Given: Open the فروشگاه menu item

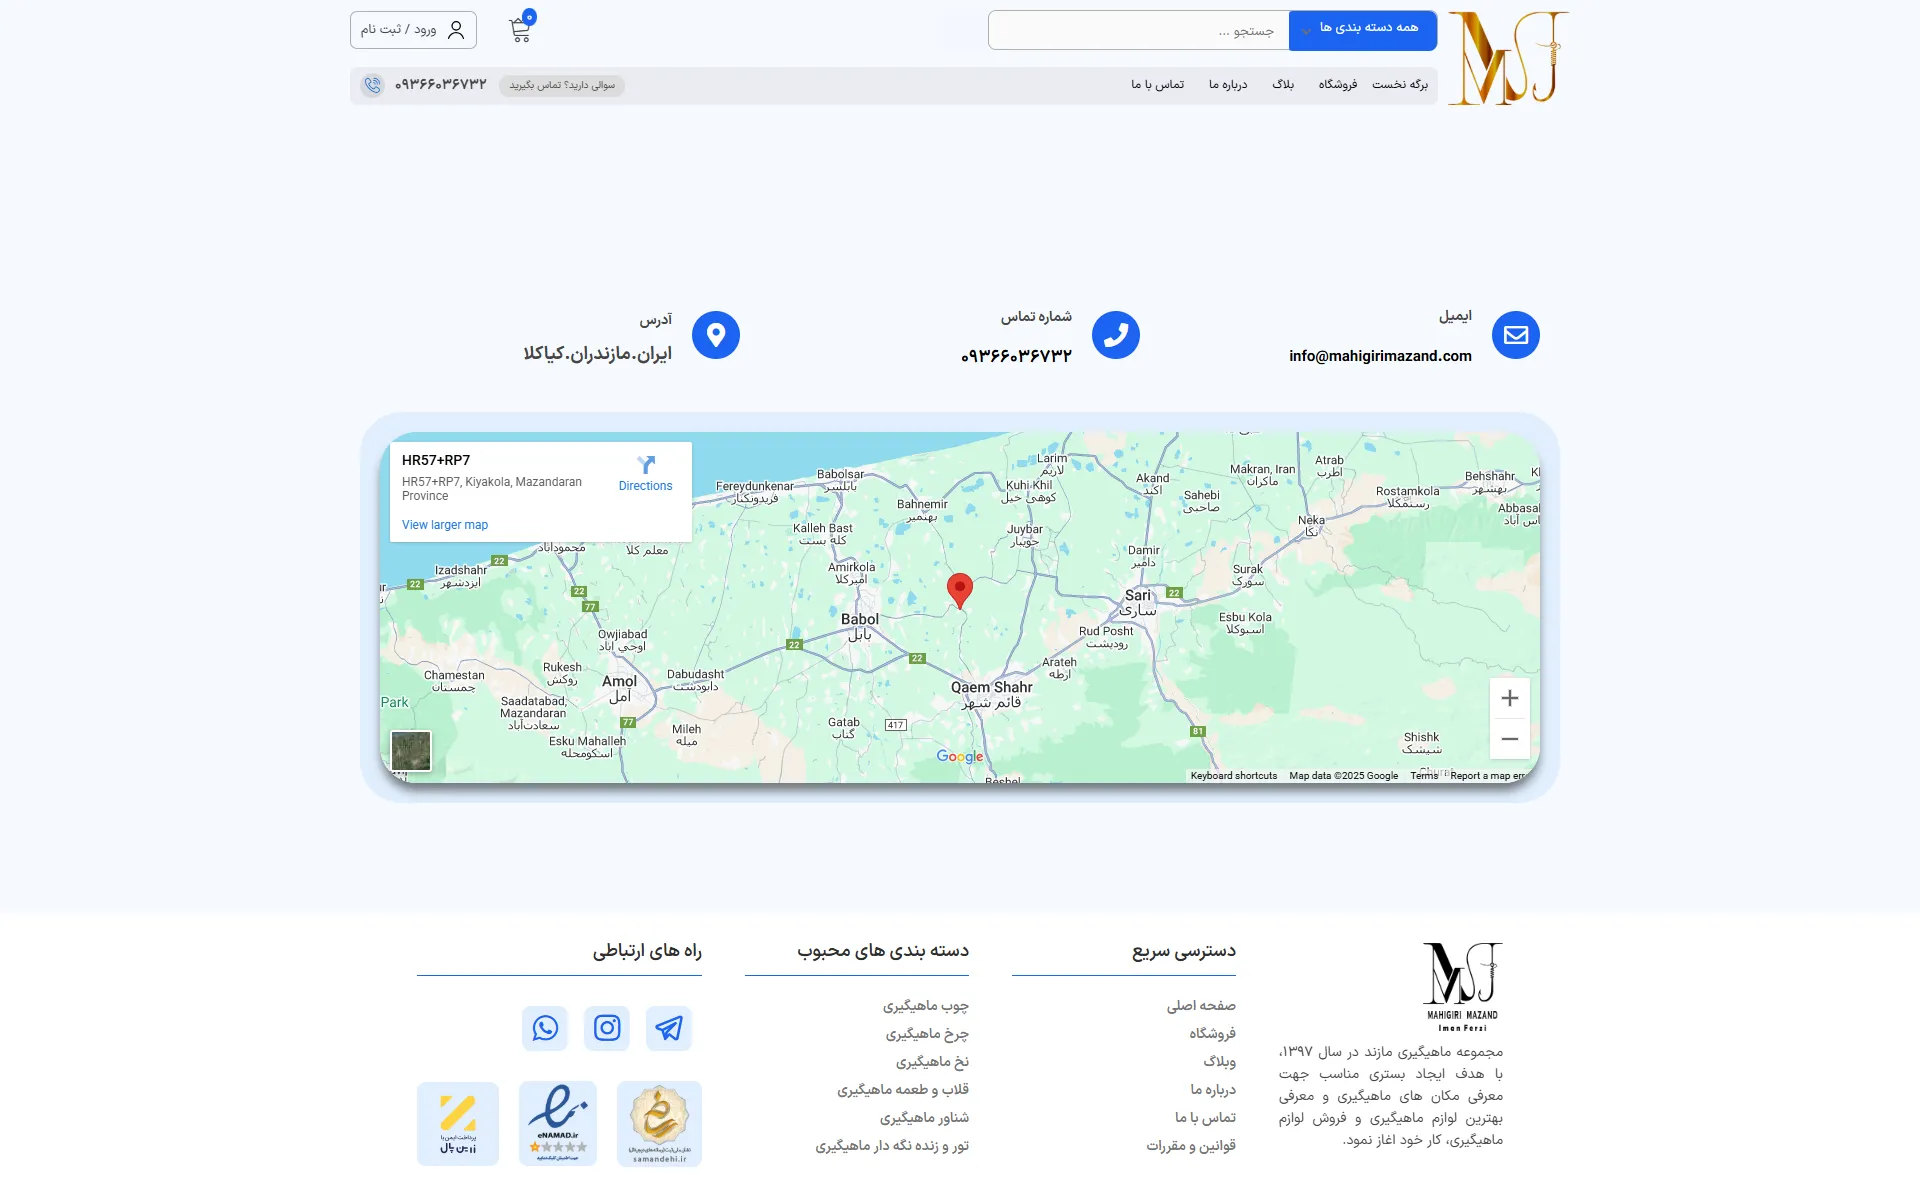Looking at the screenshot, I should point(1337,85).
